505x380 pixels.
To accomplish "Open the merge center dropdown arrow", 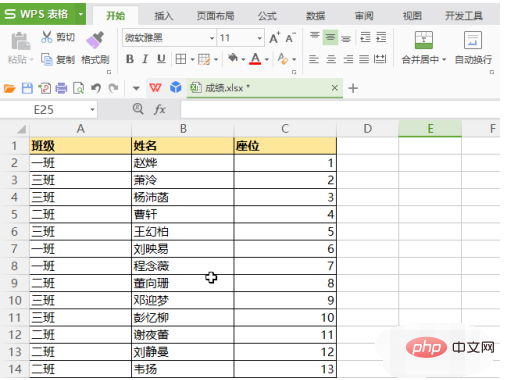I will (444, 60).
